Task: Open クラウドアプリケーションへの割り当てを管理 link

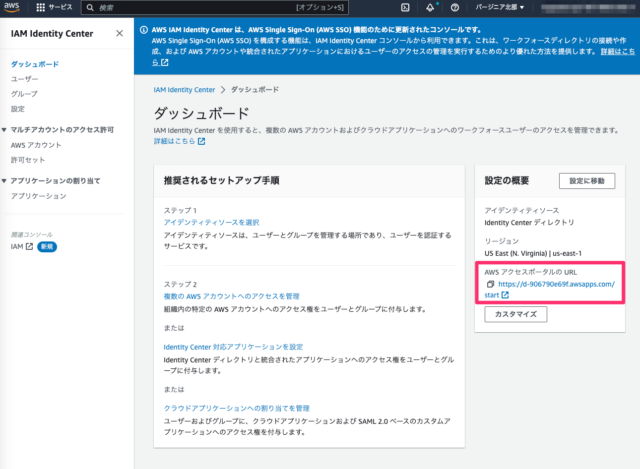Action: point(236,408)
